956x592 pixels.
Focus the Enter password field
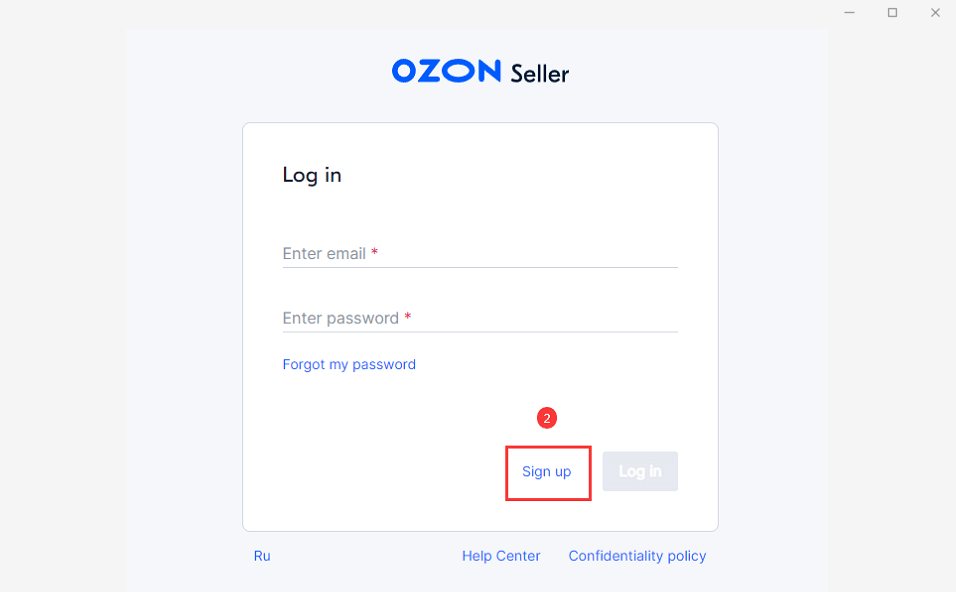click(480, 318)
